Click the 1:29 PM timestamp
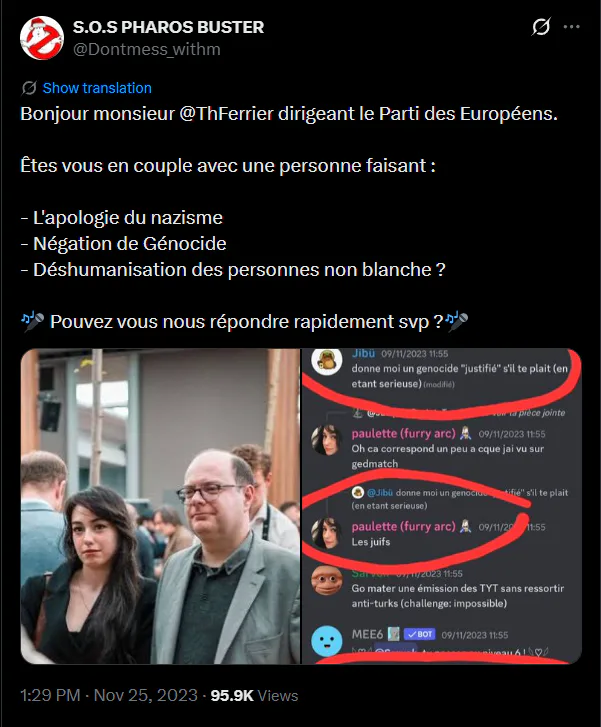601x727 pixels. click(50, 695)
